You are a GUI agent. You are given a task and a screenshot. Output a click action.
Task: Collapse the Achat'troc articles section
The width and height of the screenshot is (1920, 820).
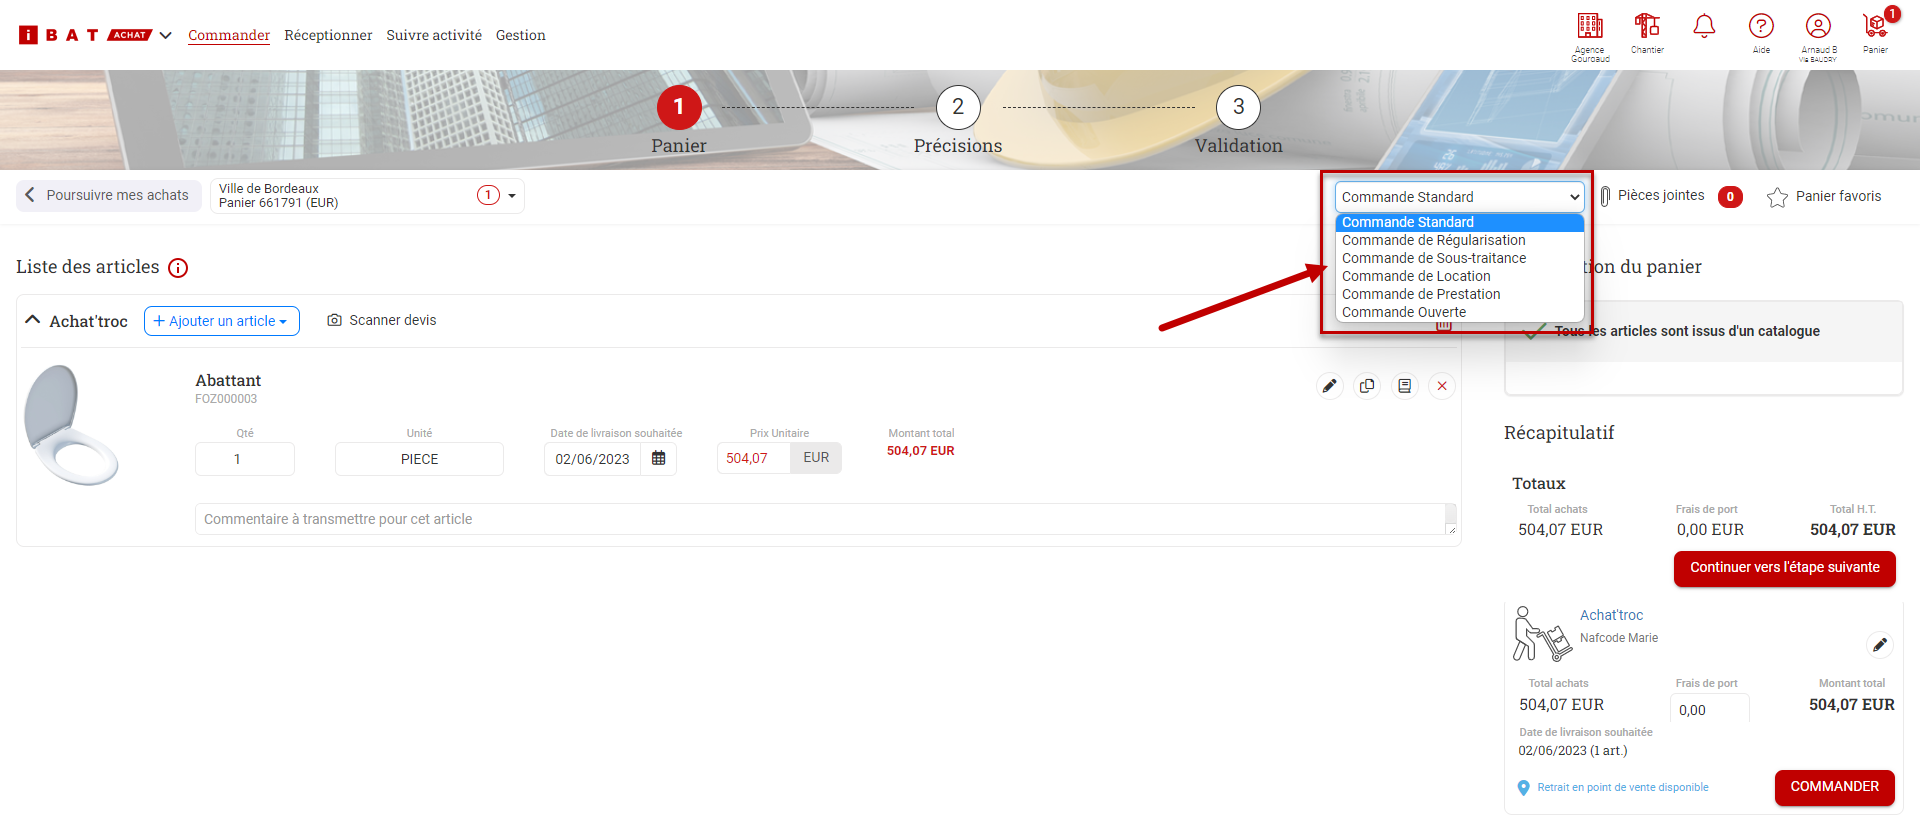point(33,320)
